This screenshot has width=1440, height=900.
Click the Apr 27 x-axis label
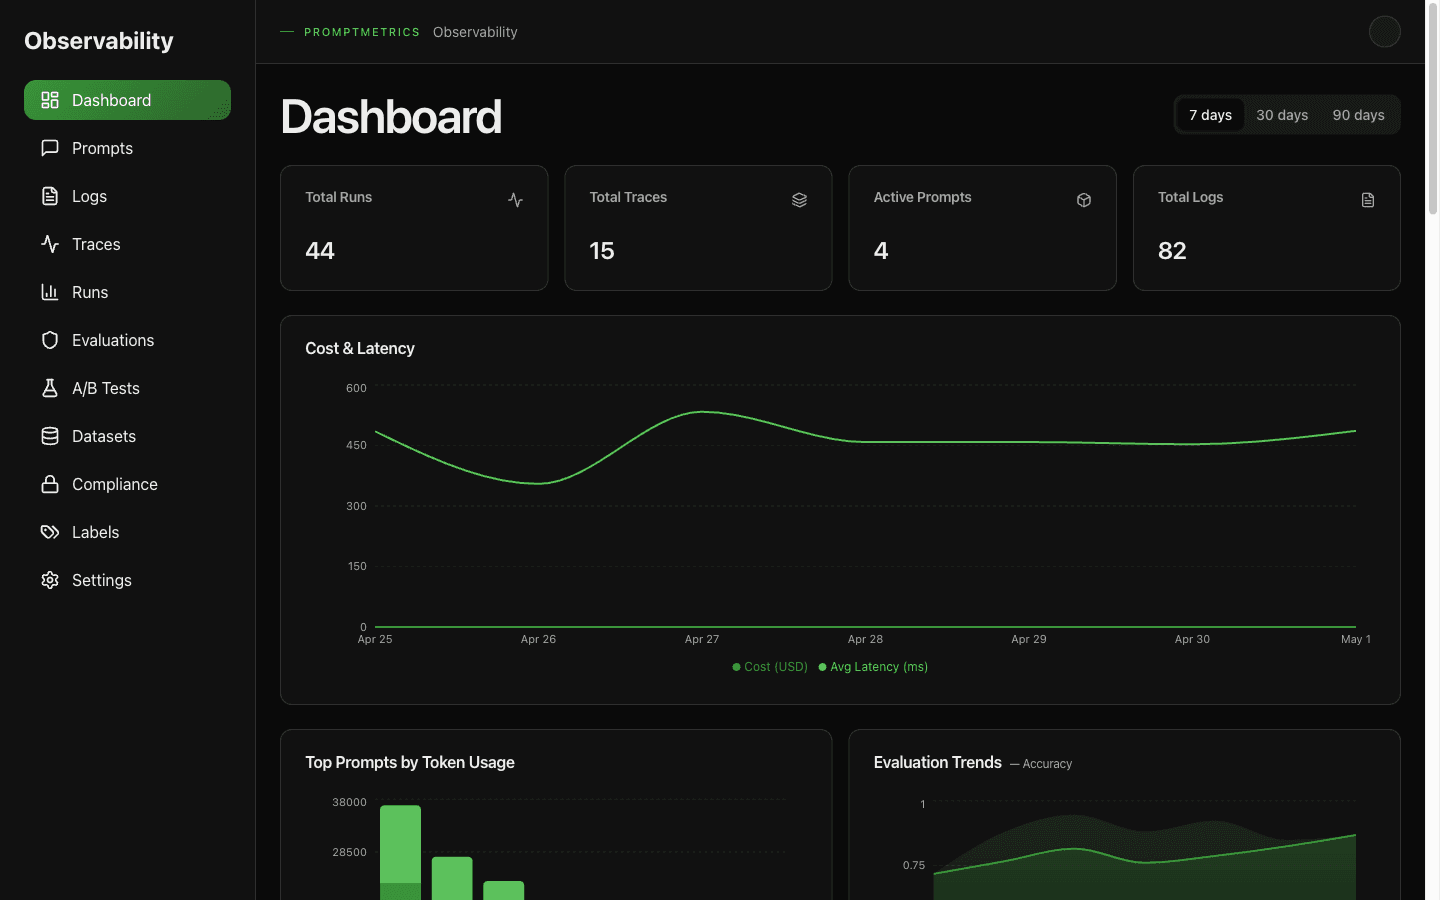pyautogui.click(x=702, y=639)
